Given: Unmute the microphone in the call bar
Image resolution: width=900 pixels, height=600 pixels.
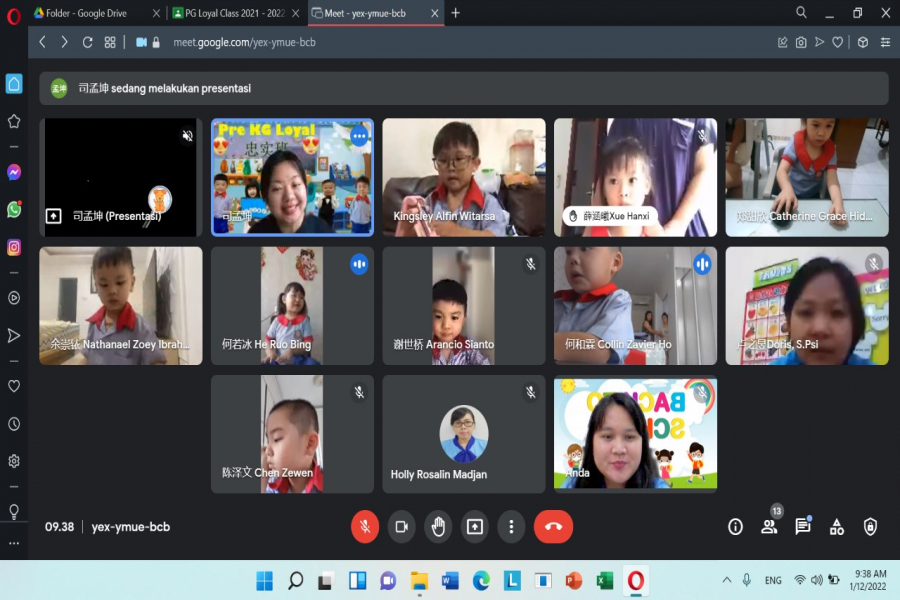Looking at the screenshot, I should (365, 527).
